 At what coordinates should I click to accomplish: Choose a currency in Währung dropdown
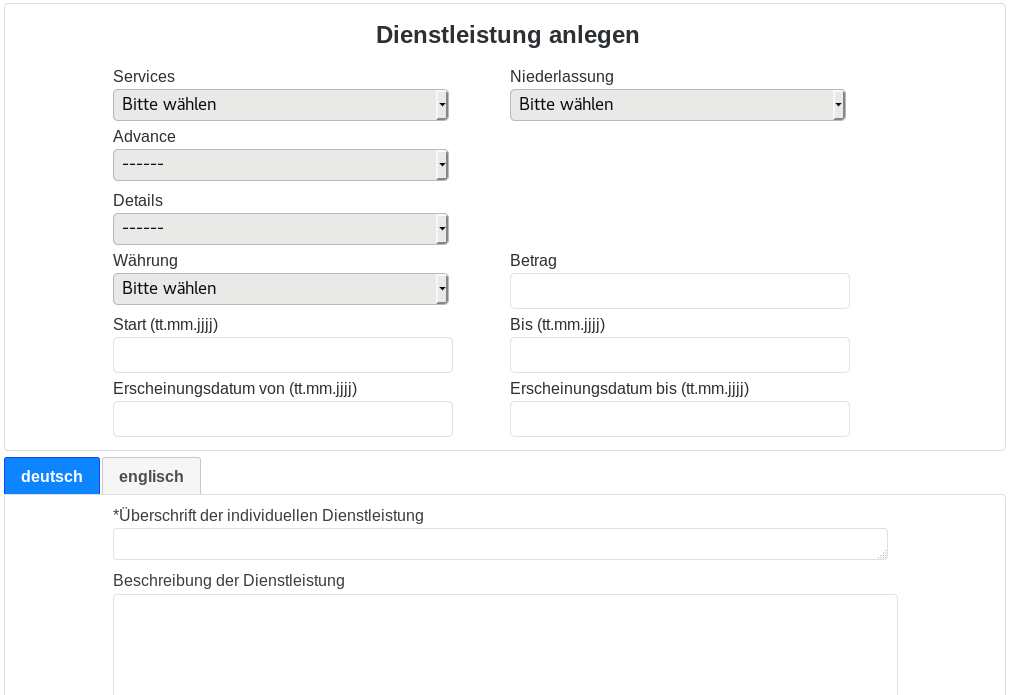pyautogui.click(x=280, y=289)
